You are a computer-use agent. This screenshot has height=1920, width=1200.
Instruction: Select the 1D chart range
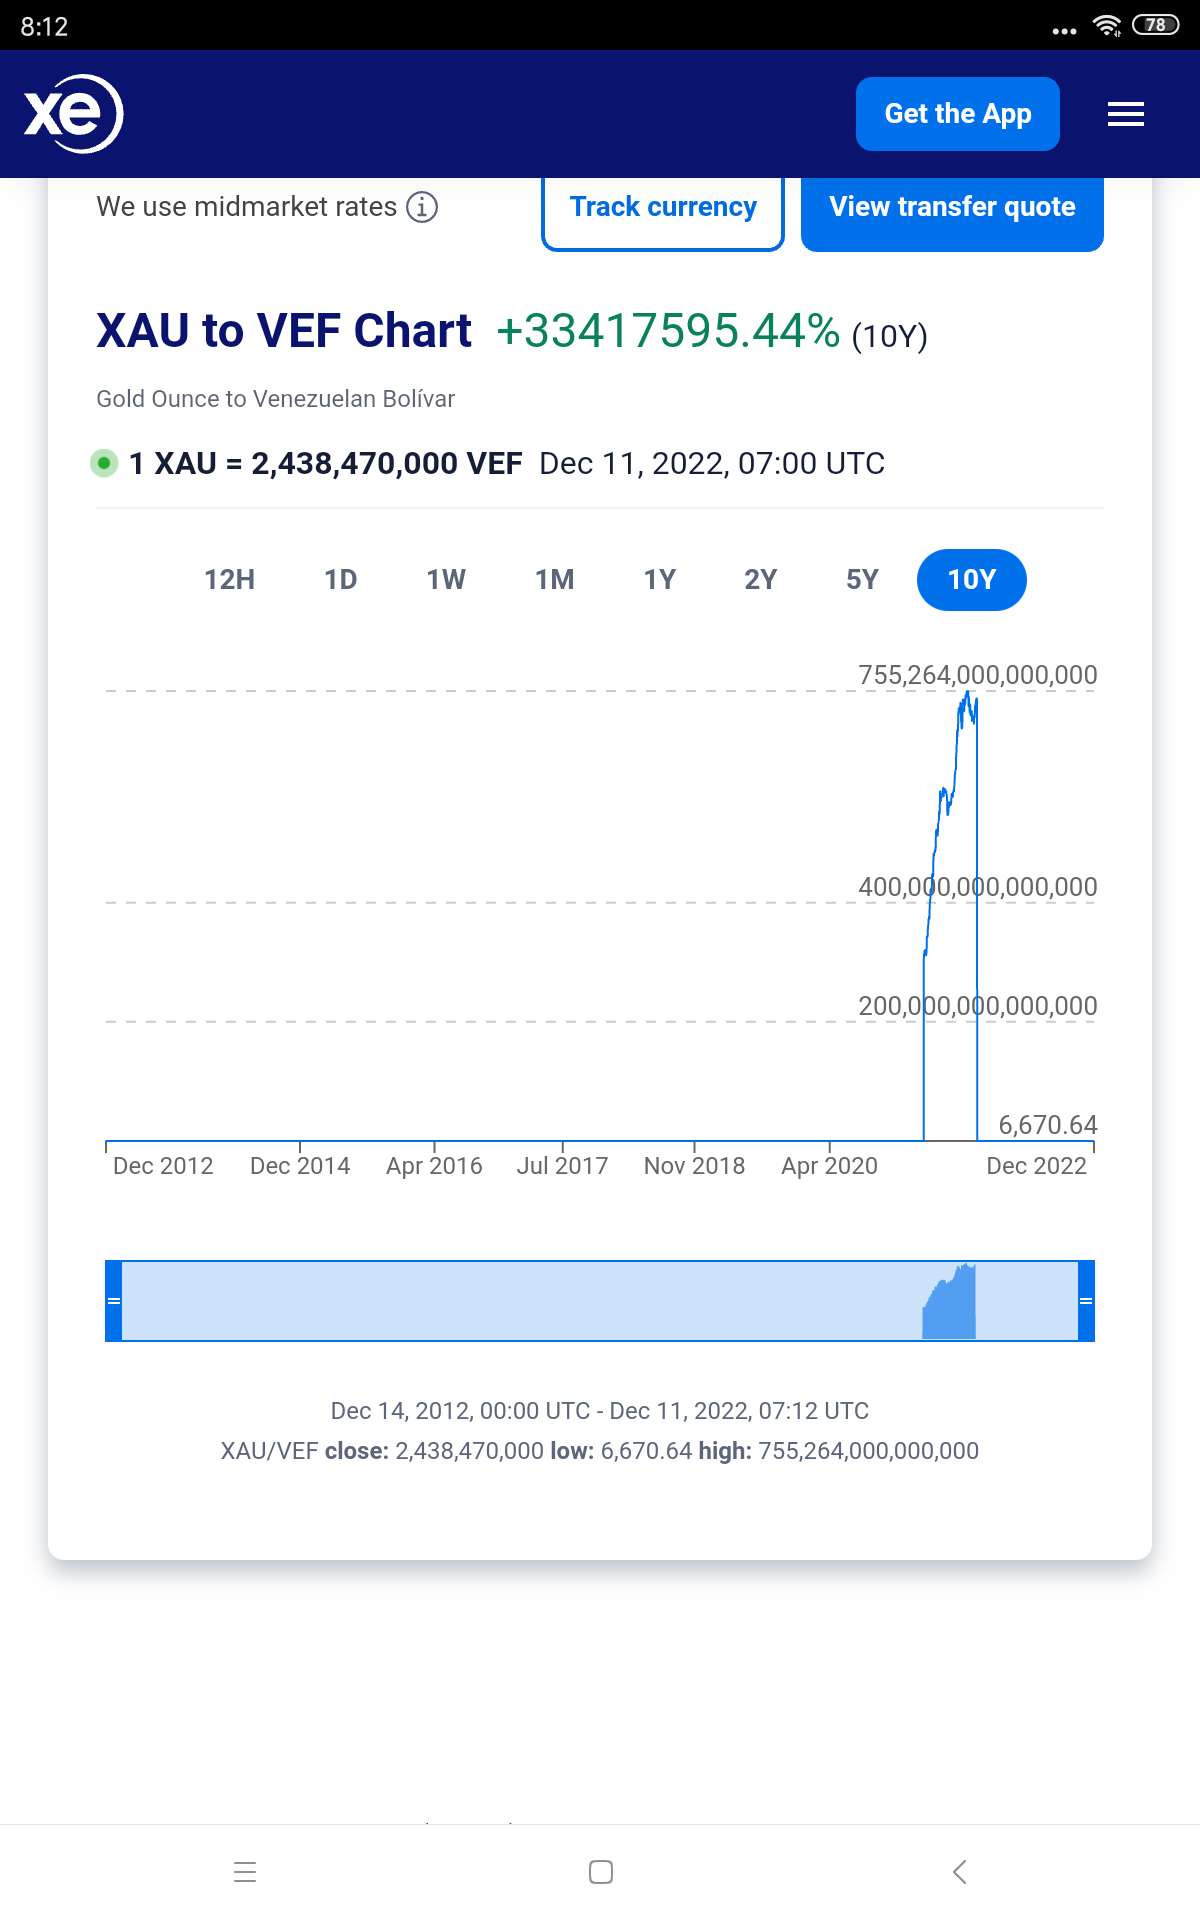tap(340, 580)
